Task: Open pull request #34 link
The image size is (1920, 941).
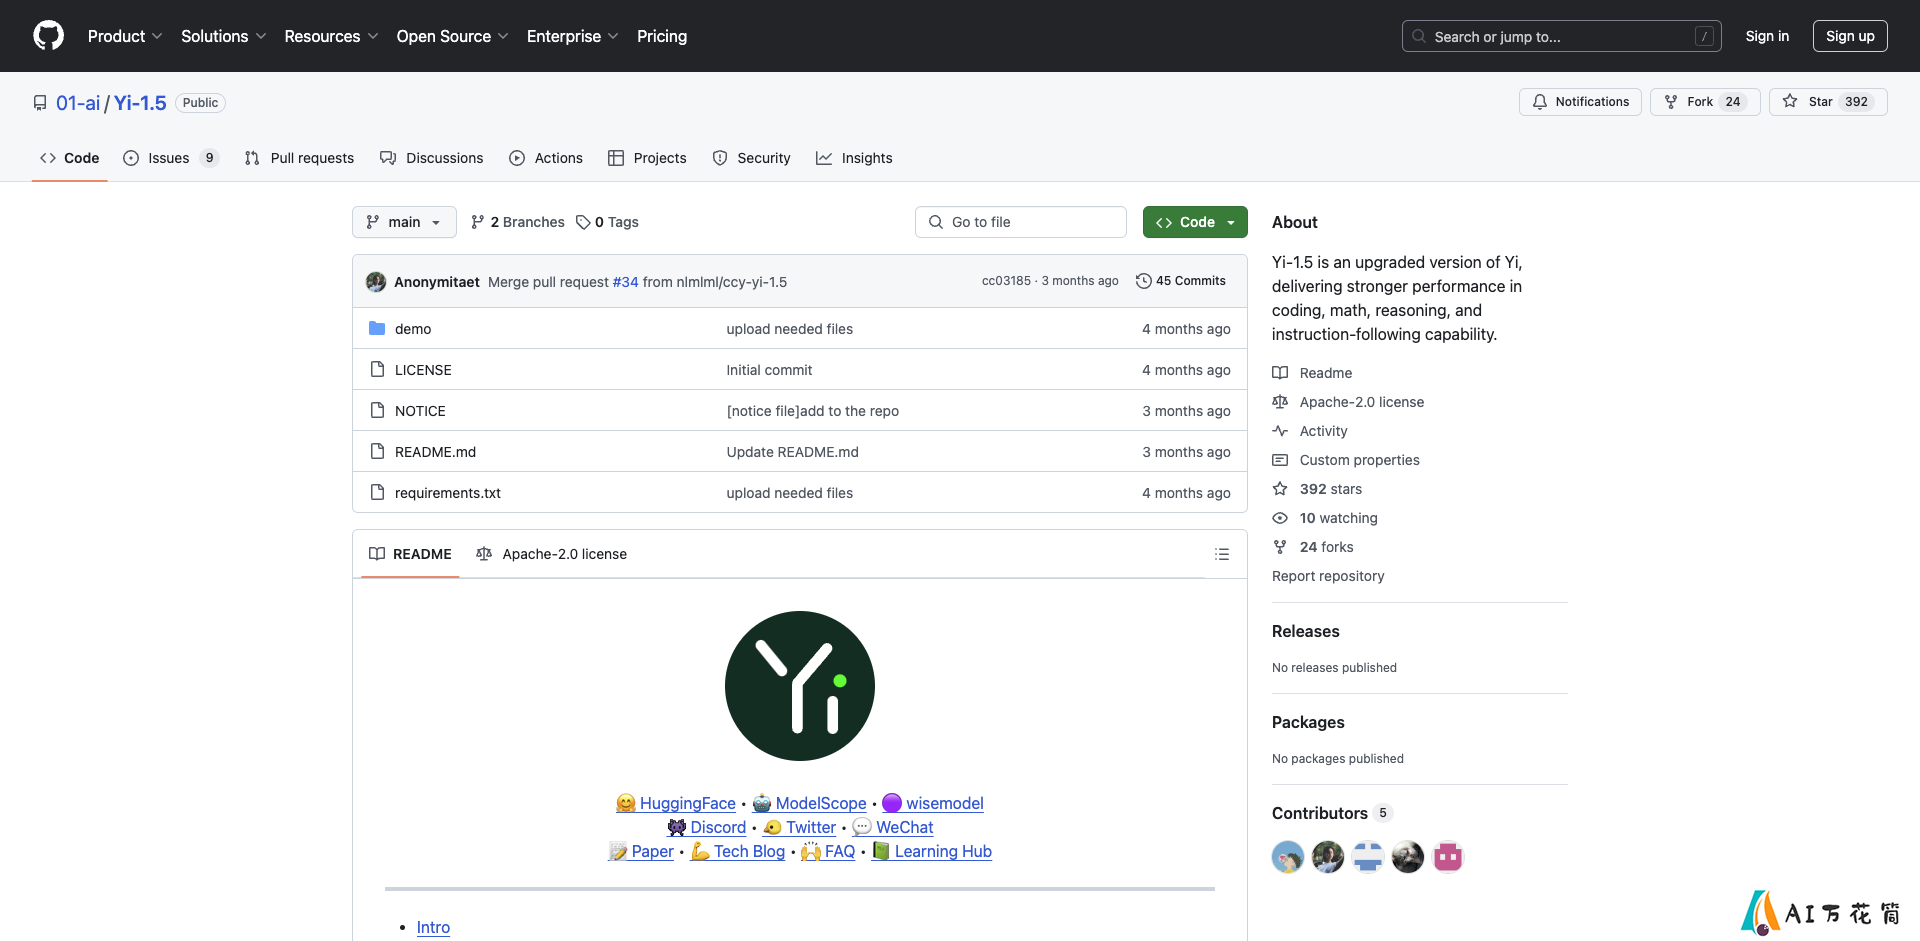Action: point(625,282)
